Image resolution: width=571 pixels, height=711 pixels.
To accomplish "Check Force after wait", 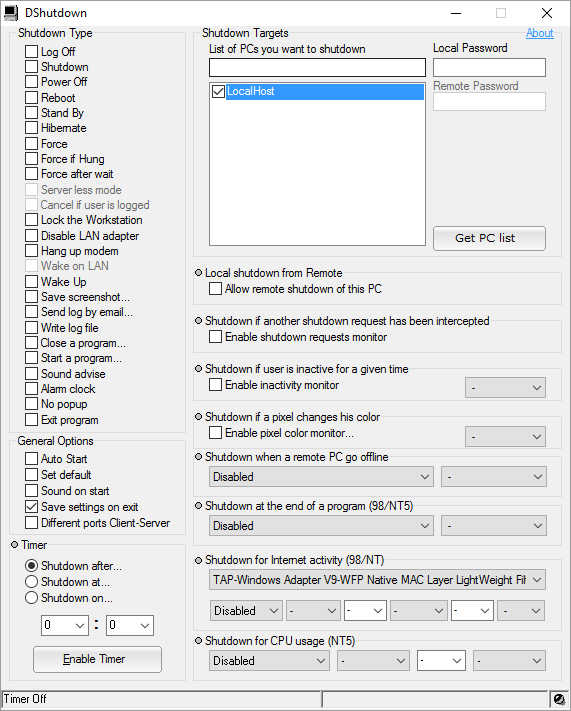I will (31, 174).
